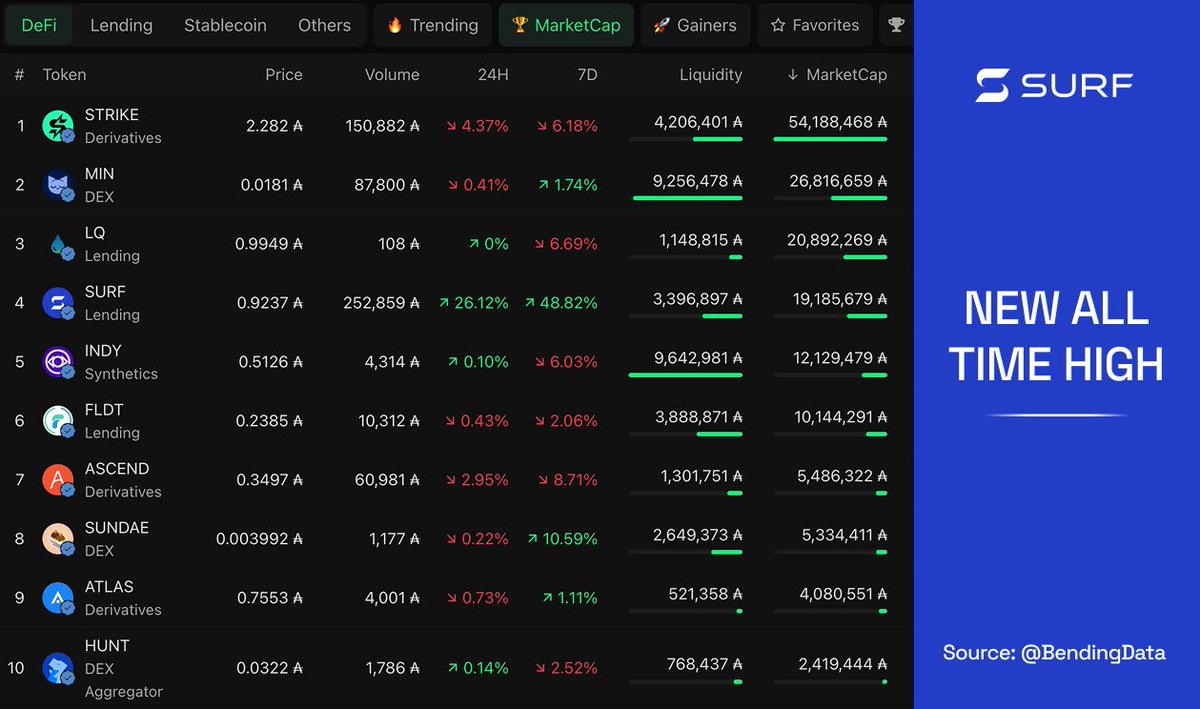Select the DeFi category tab
Image resolution: width=1200 pixels, height=709 pixels.
(39, 25)
